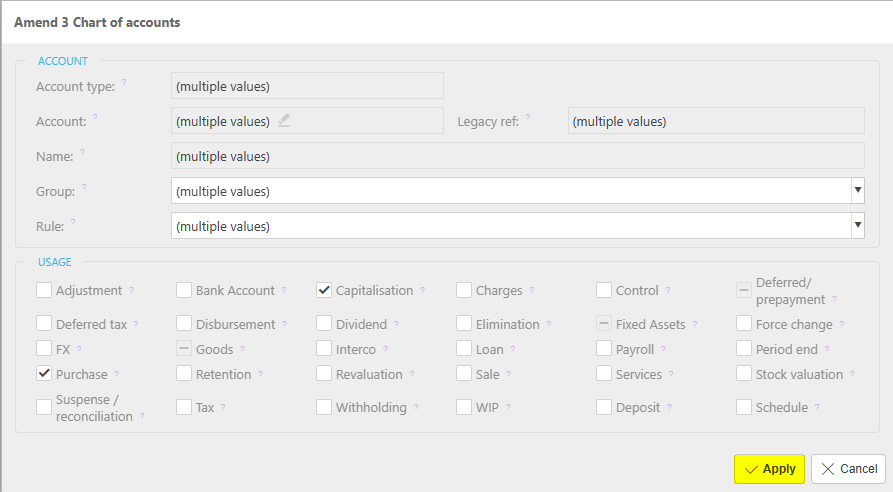Check the Withholding checkbox

[x=324, y=407]
